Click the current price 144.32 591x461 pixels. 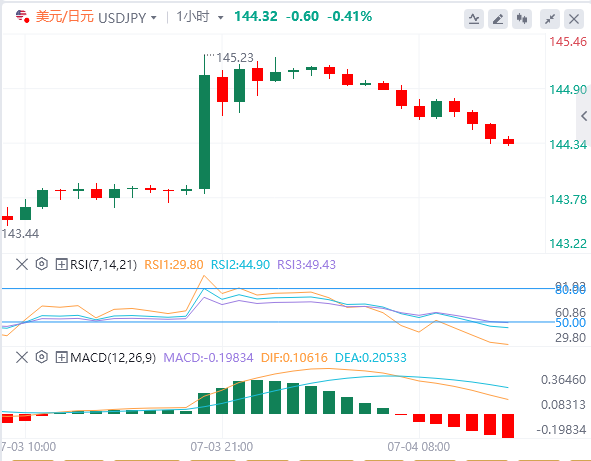(x=256, y=17)
